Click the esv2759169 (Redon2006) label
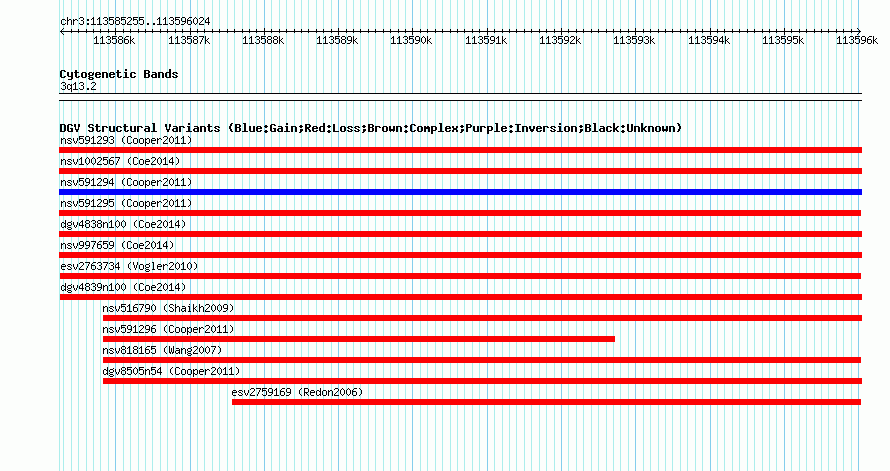The image size is (890, 471). (297, 392)
